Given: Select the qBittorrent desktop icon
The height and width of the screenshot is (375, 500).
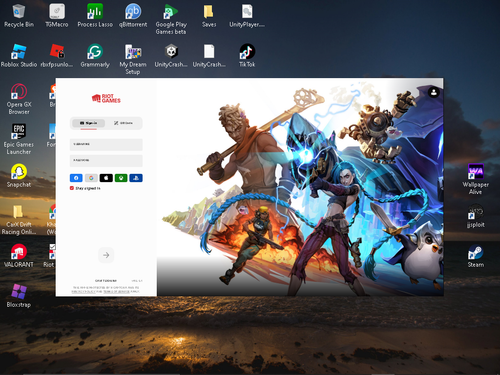Looking at the screenshot, I should (x=133, y=16).
